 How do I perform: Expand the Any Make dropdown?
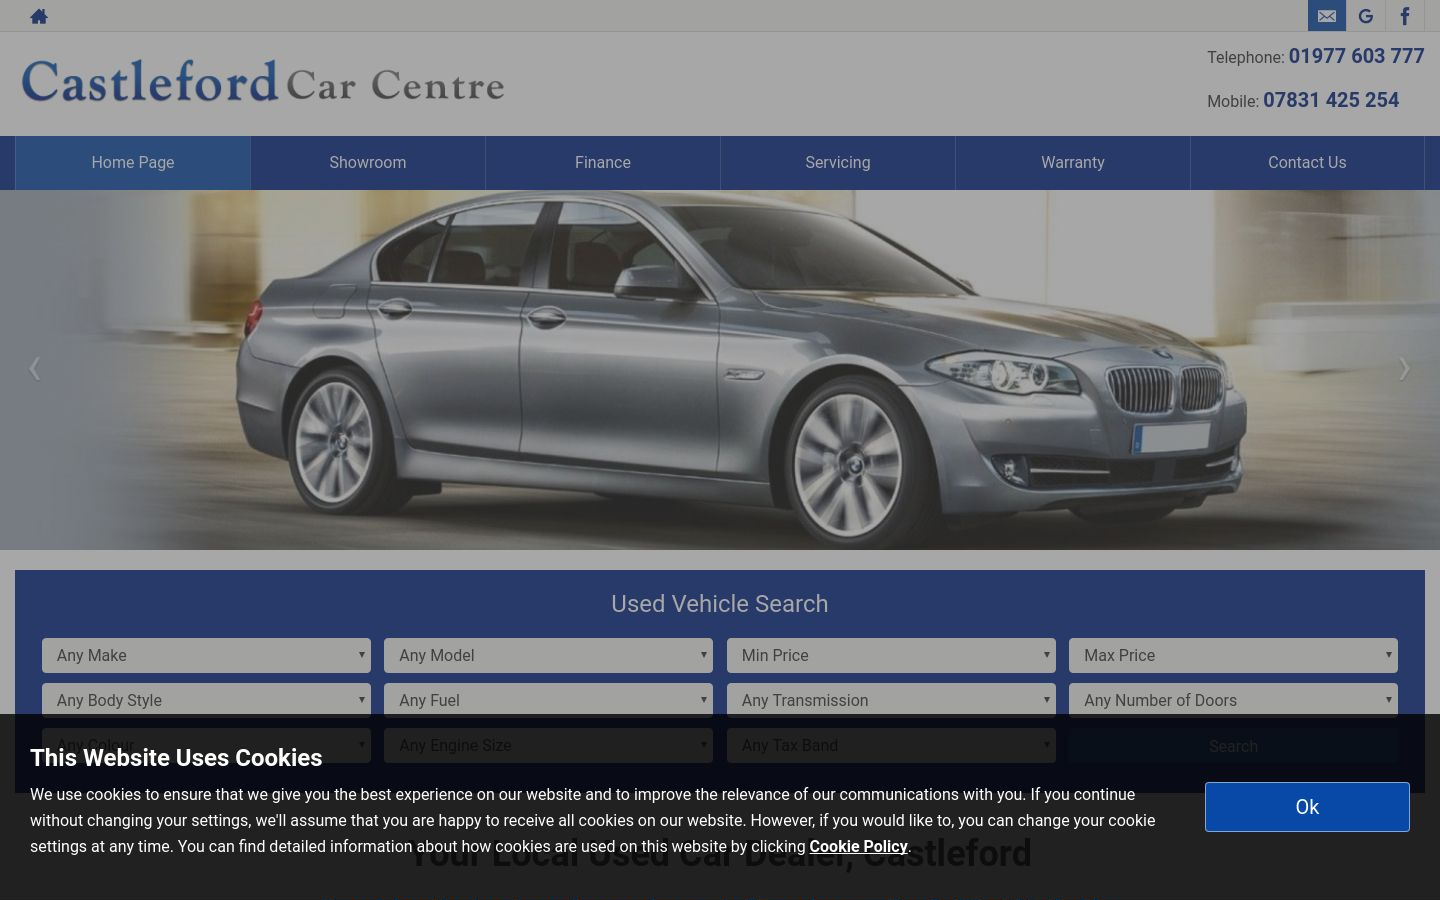coord(206,655)
